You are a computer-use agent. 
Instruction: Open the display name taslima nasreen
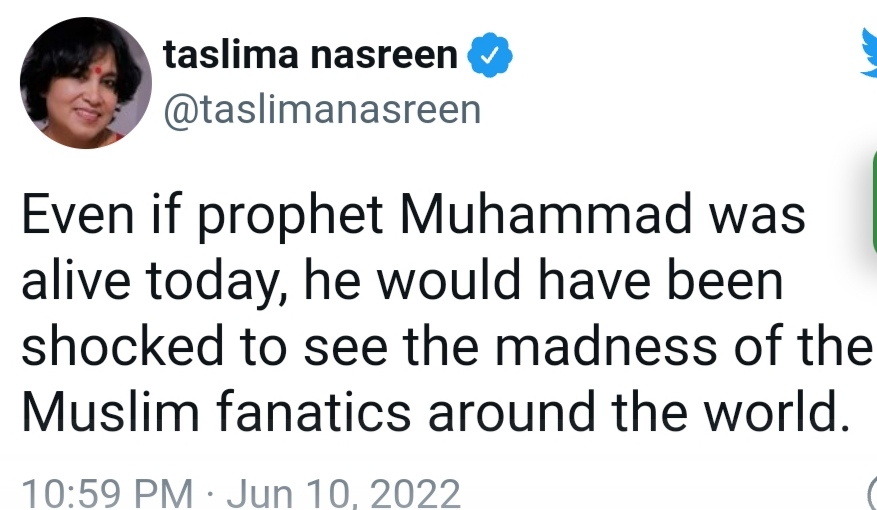tap(310, 55)
